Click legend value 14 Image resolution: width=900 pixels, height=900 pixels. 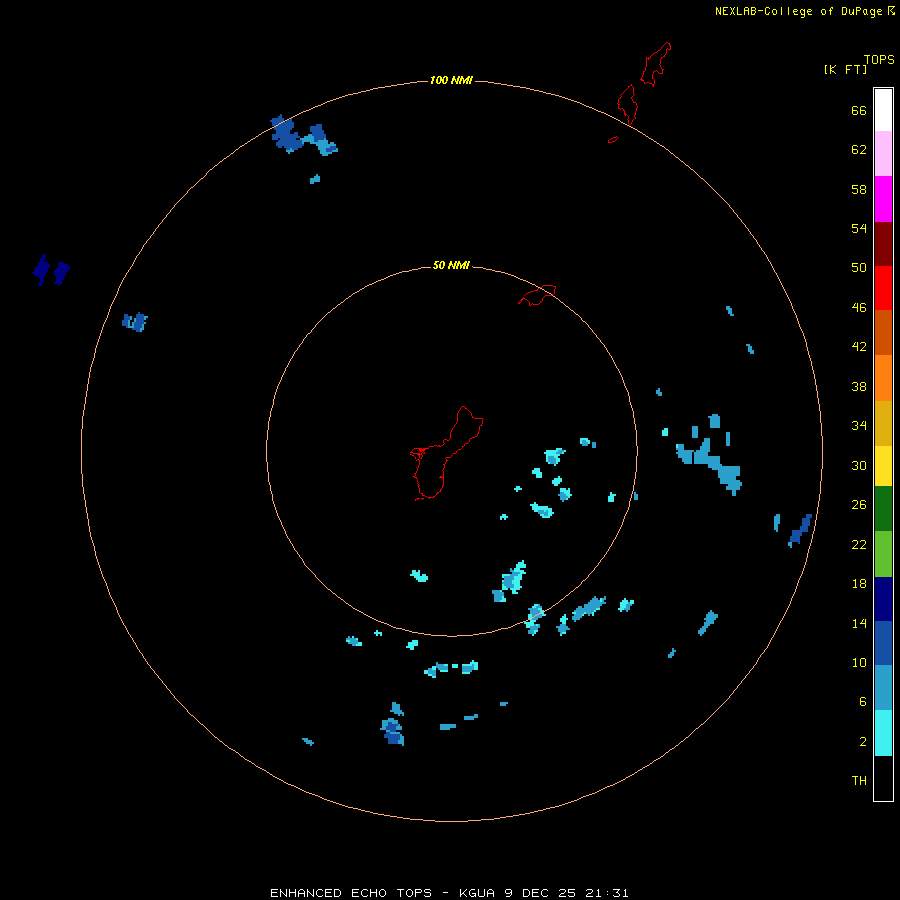coord(859,623)
